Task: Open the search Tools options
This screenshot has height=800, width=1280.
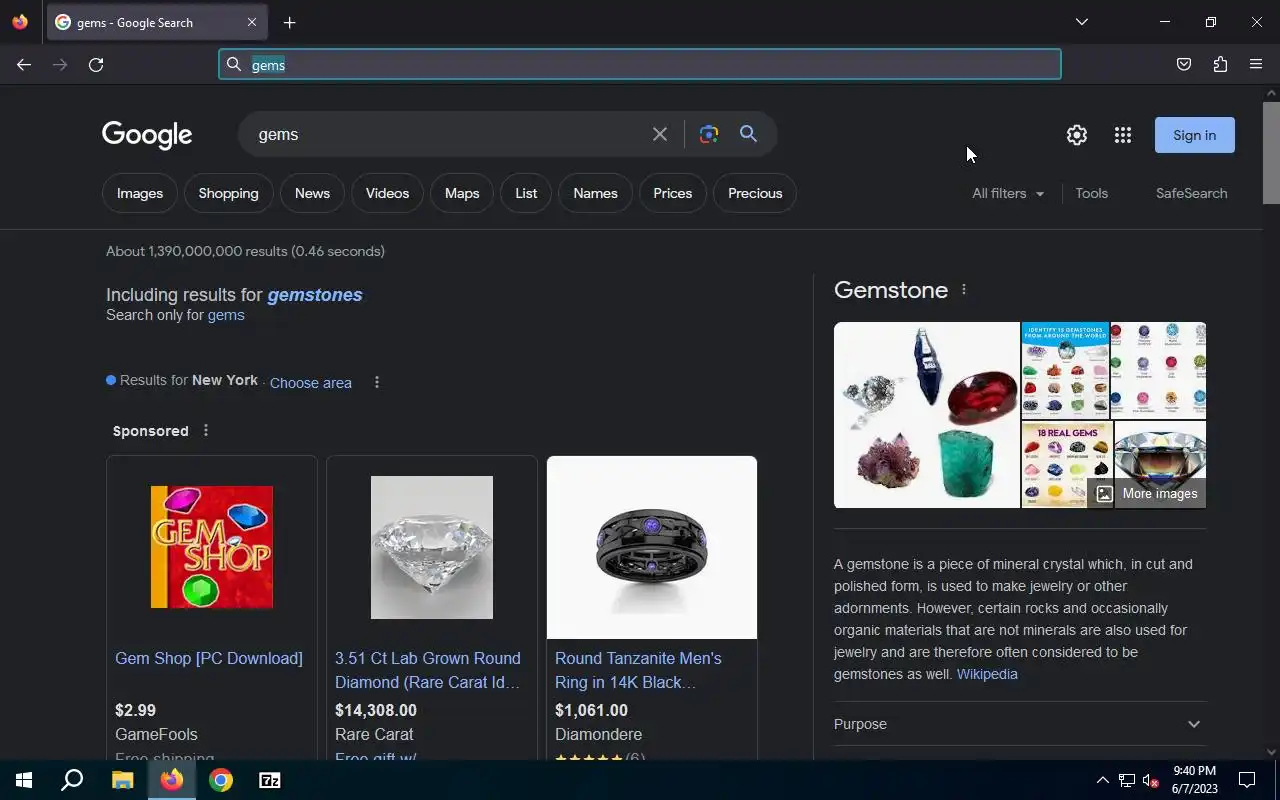Action: pyautogui.click(x=1092, y=193)
